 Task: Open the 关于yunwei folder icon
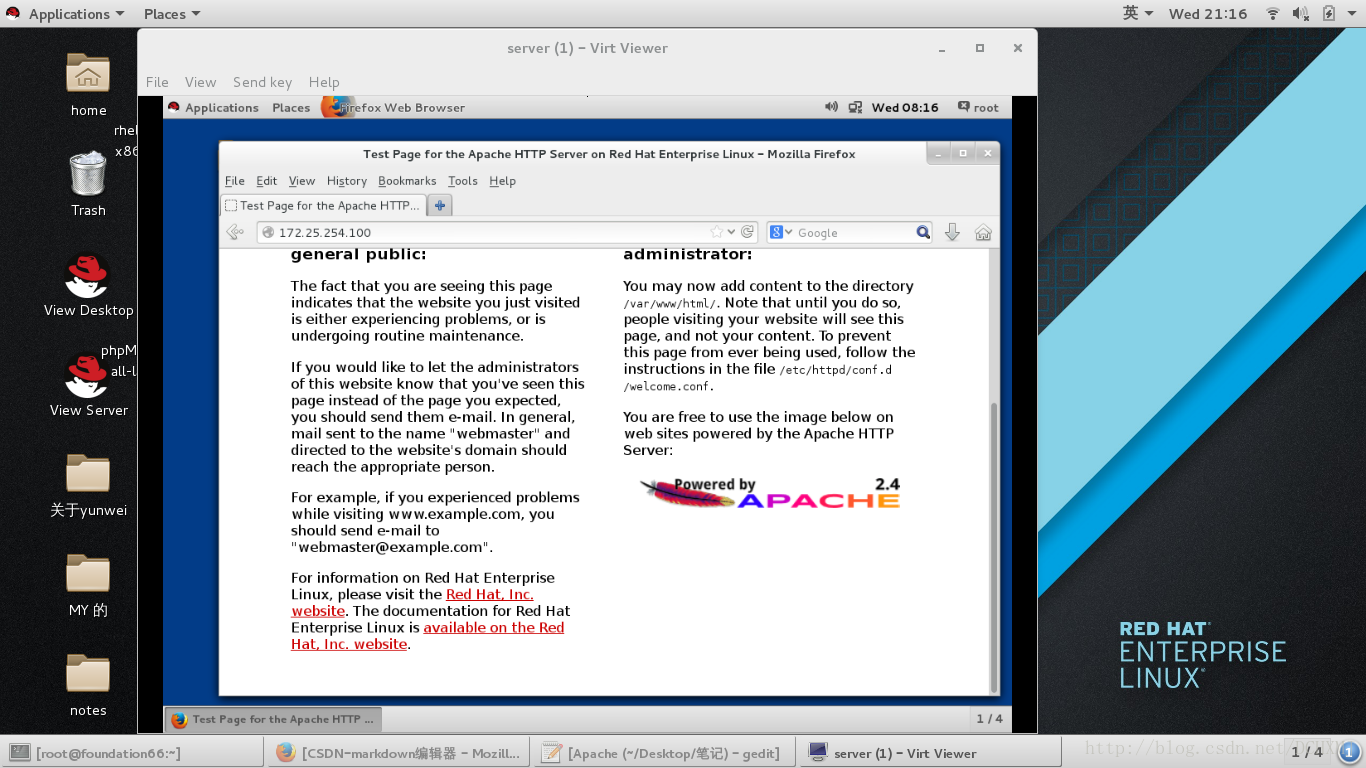coord(88,473)
